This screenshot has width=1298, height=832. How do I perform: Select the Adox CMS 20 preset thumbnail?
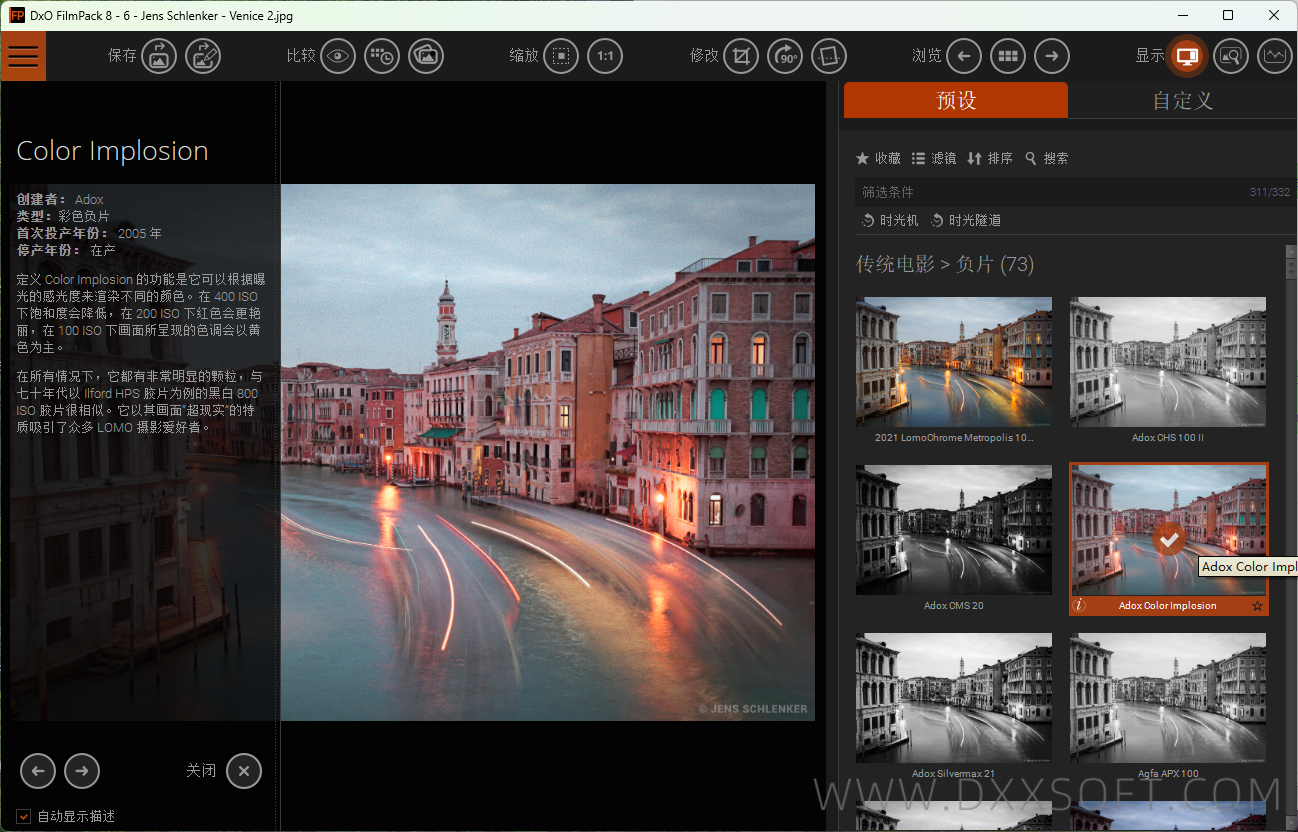point(954,530)
